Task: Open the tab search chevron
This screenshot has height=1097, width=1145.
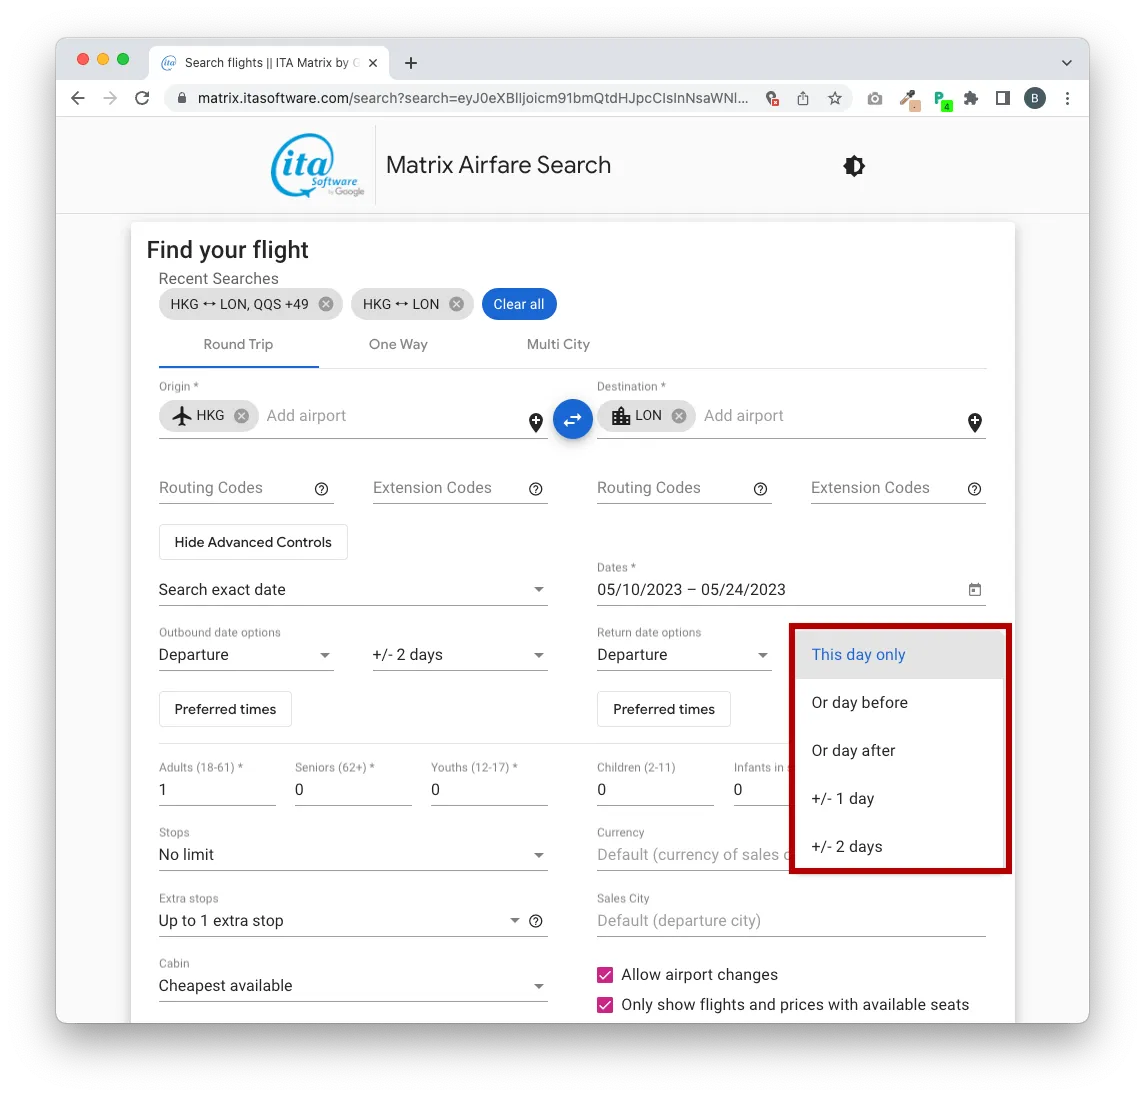Action: pyautogui.click(x=1067, y=63)
